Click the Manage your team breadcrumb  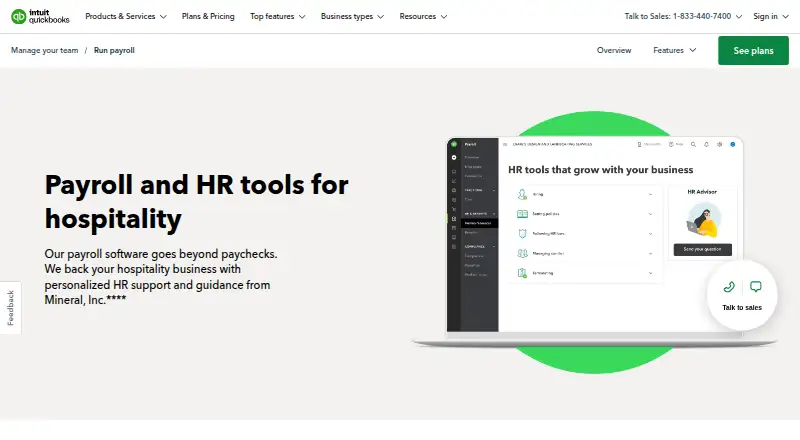[45, 50]
